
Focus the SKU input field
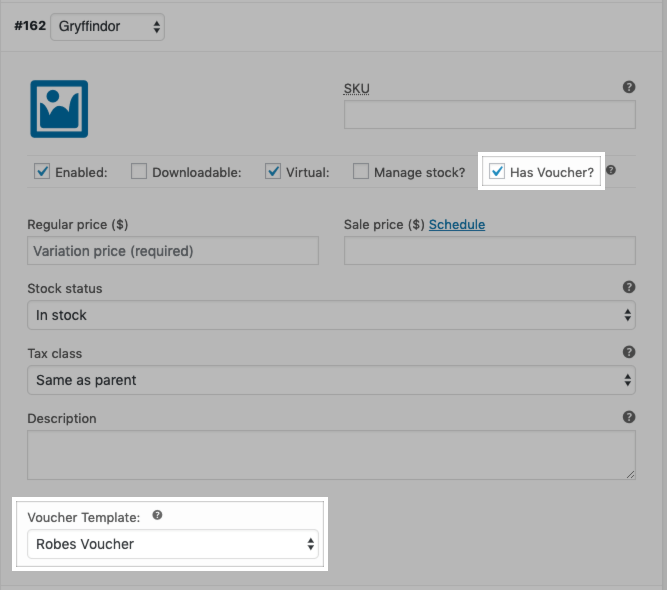(490, 114)
